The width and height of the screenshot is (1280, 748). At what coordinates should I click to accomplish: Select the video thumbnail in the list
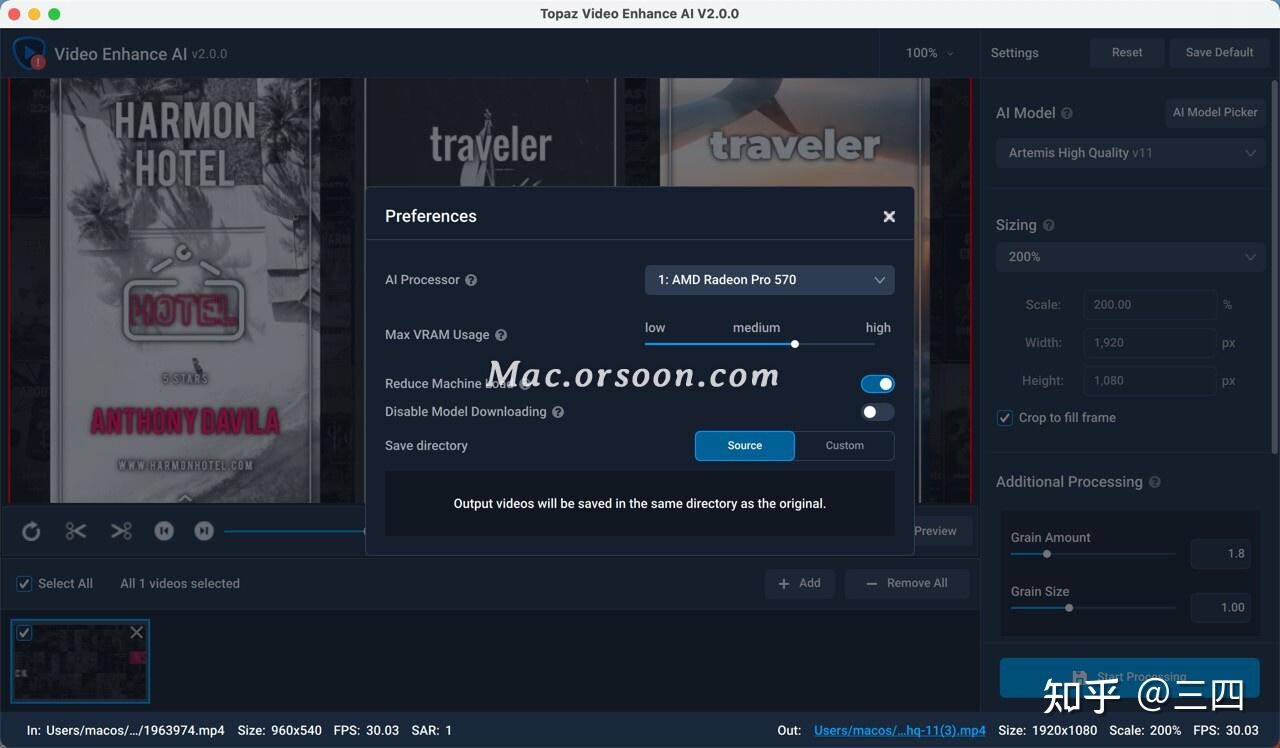[80, 662]
